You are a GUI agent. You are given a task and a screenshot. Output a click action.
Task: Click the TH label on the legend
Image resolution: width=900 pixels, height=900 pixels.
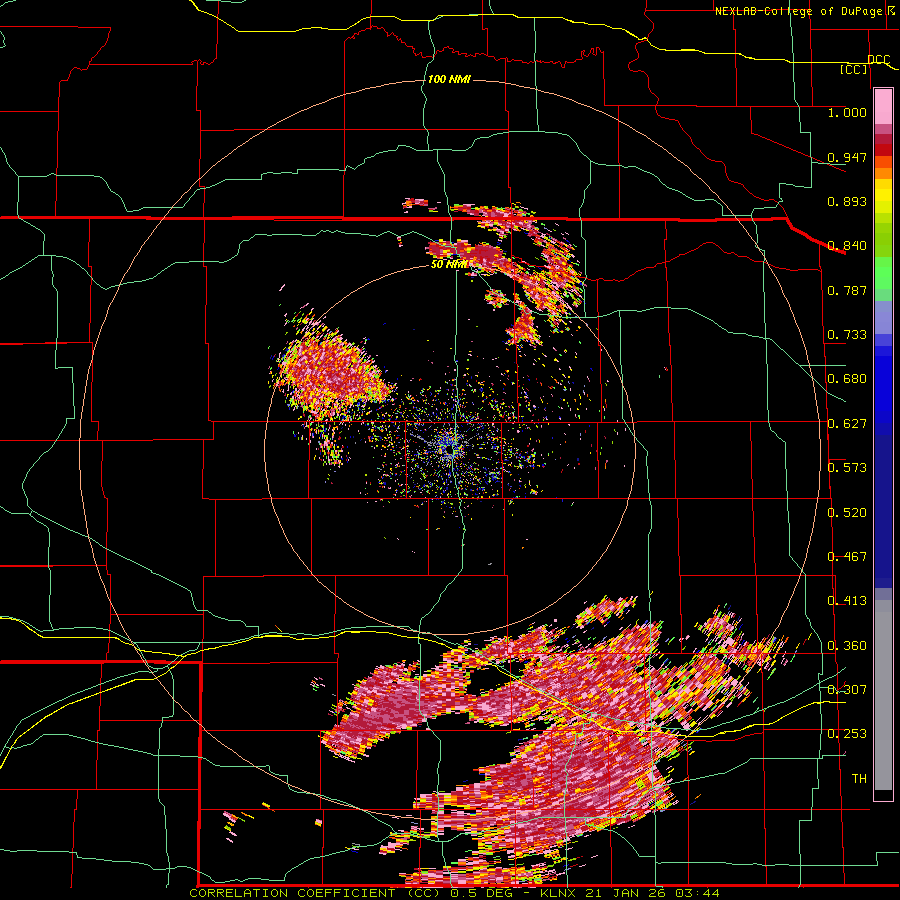[859, 778]
